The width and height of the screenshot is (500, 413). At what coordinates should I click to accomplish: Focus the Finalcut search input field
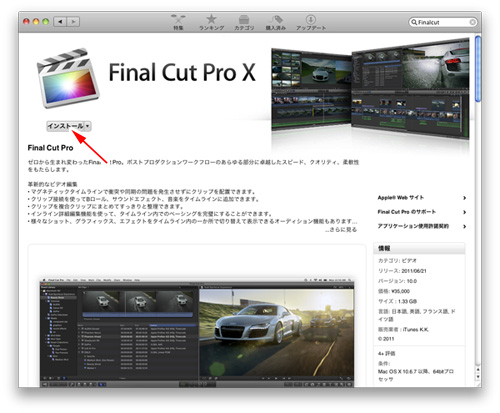[442, 22]
